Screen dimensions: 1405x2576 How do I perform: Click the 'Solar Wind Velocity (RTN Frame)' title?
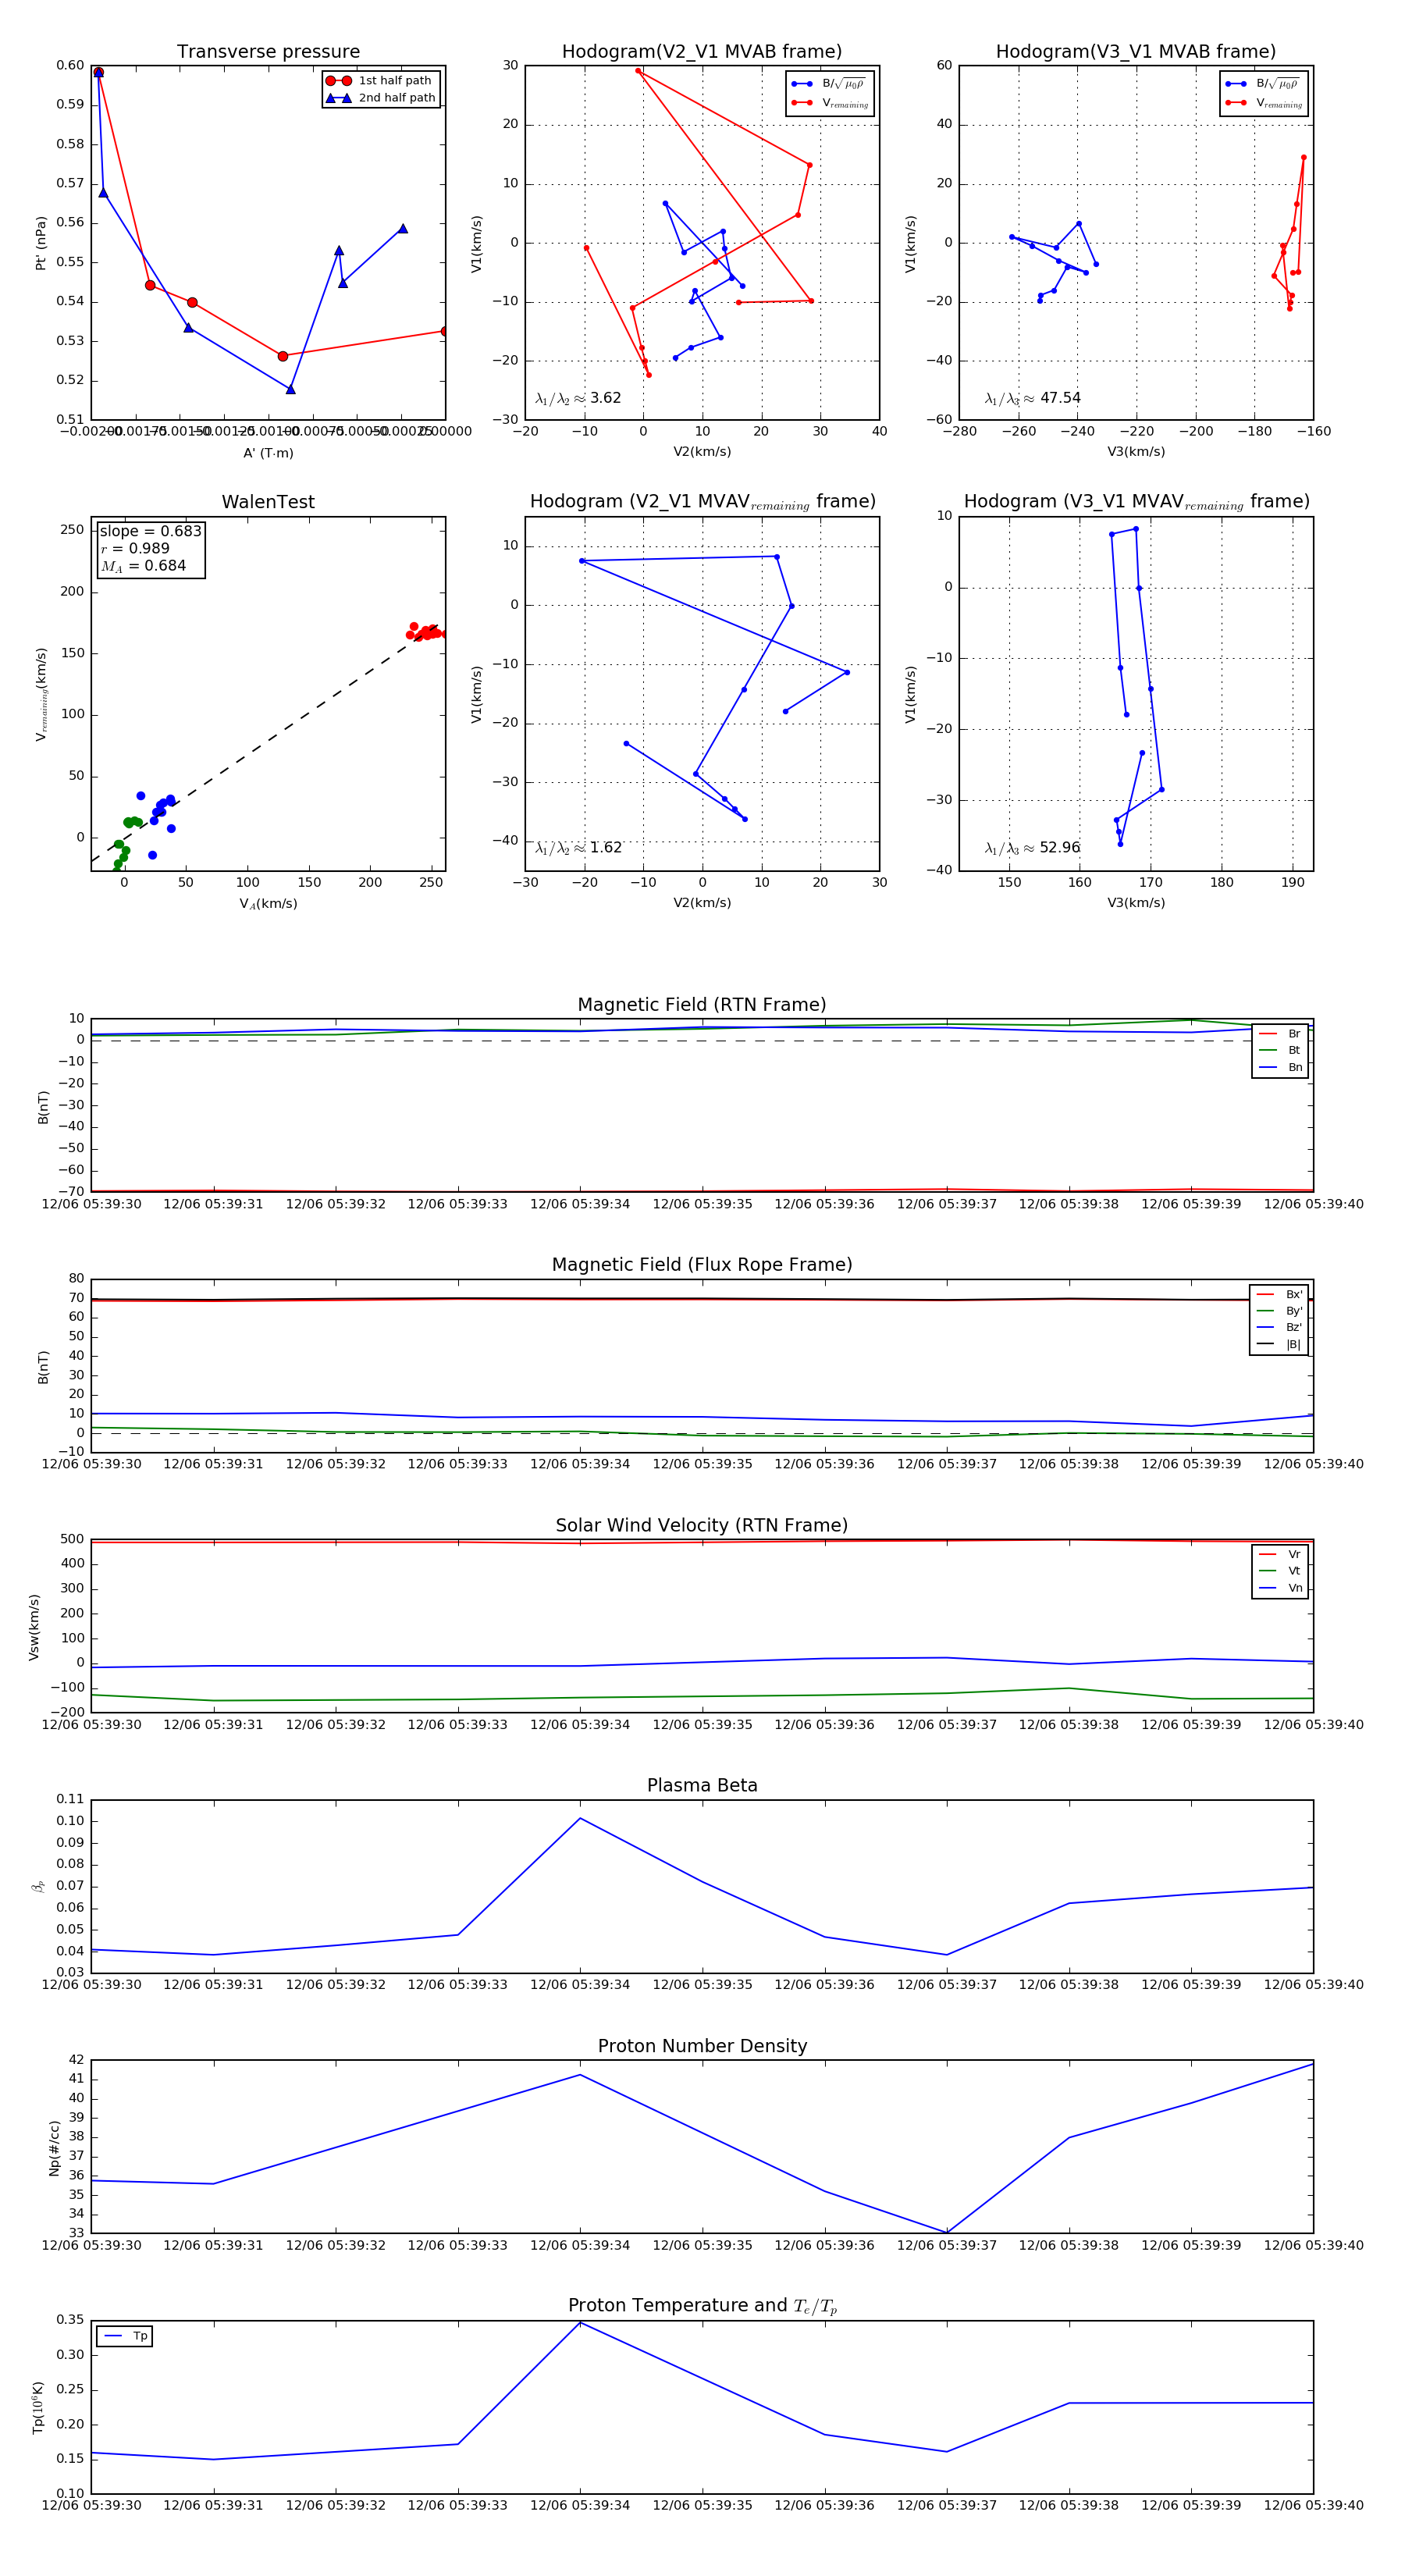point(702,1525)
